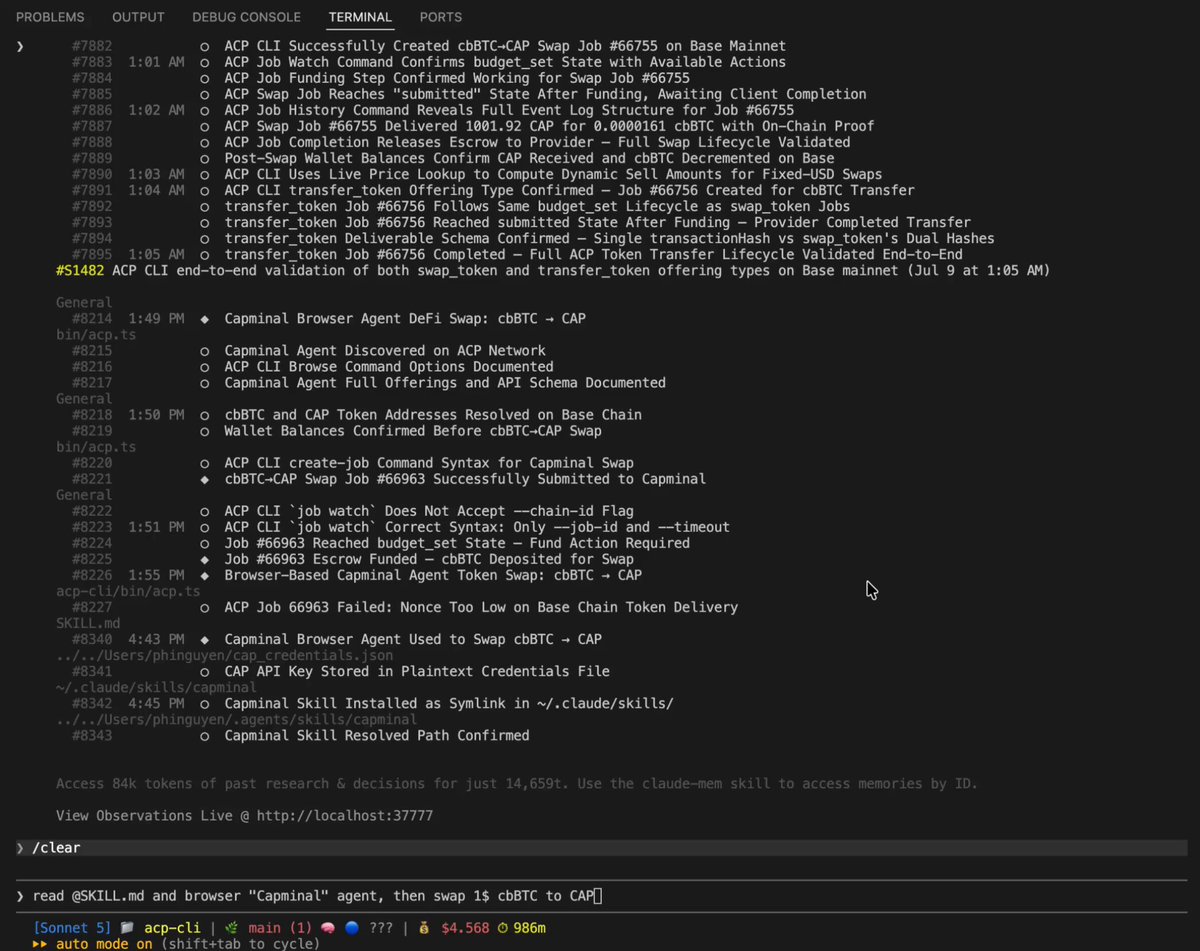Click 'Wallet Balances Confirmed Before cbBTC→CAP Swap' line
This screenshot has width=1200, height=951.
(x=413, y=431)
